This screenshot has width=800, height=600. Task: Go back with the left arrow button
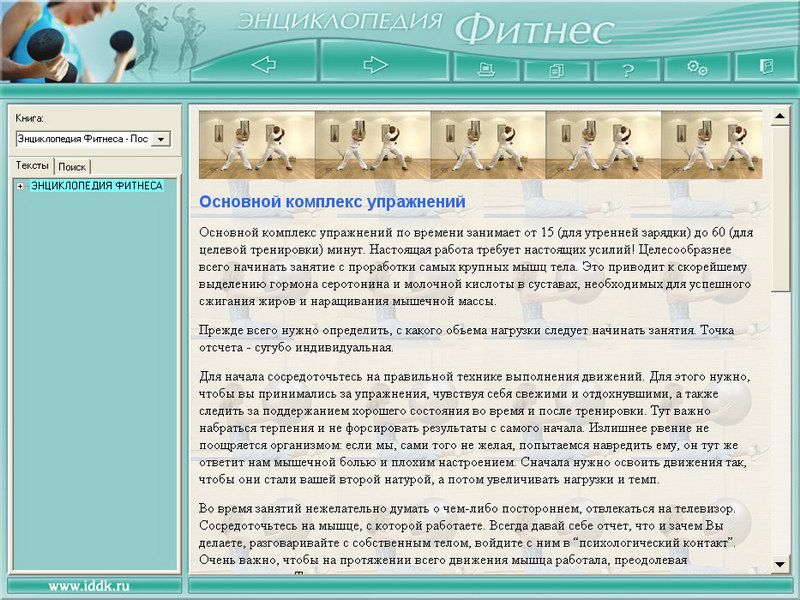coord(263,66)
